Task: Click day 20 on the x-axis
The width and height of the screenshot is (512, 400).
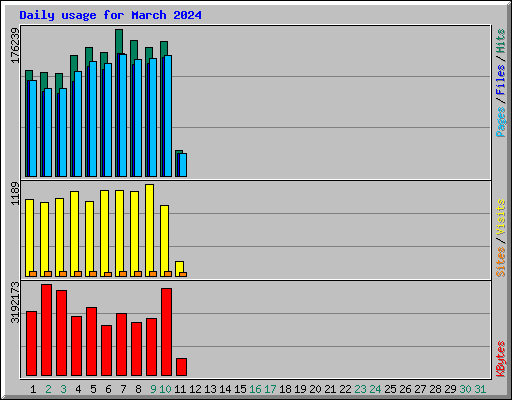Action: pyautogui.click(x=315, y=389)
